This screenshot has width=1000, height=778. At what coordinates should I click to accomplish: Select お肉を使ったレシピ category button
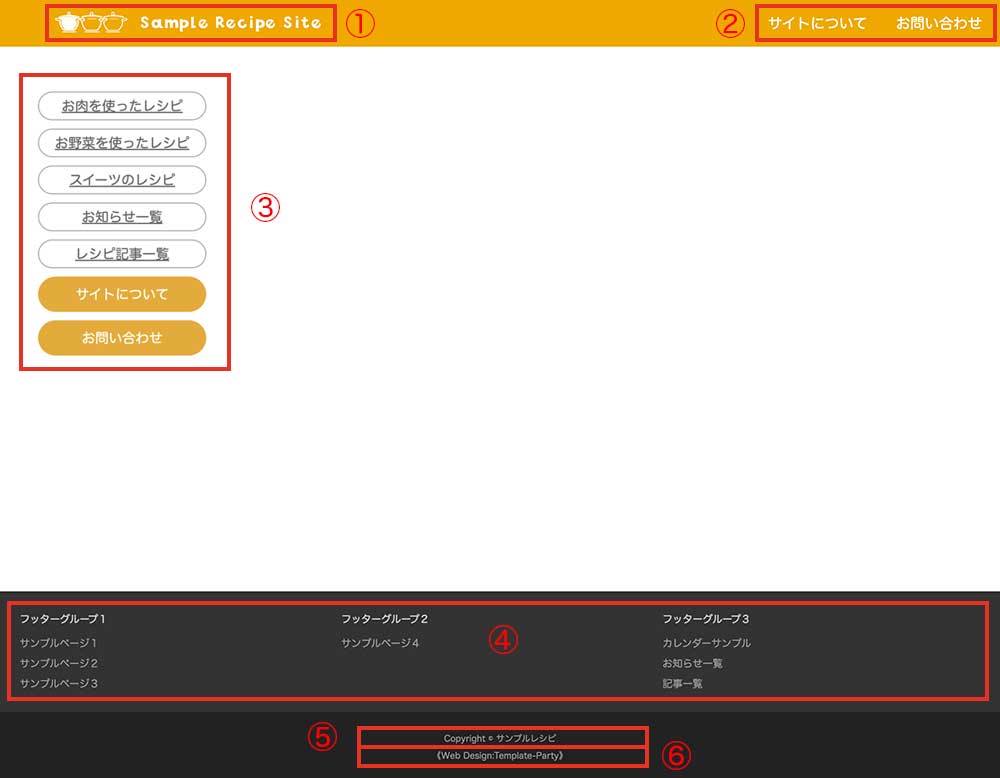click(x=122, y=106)
